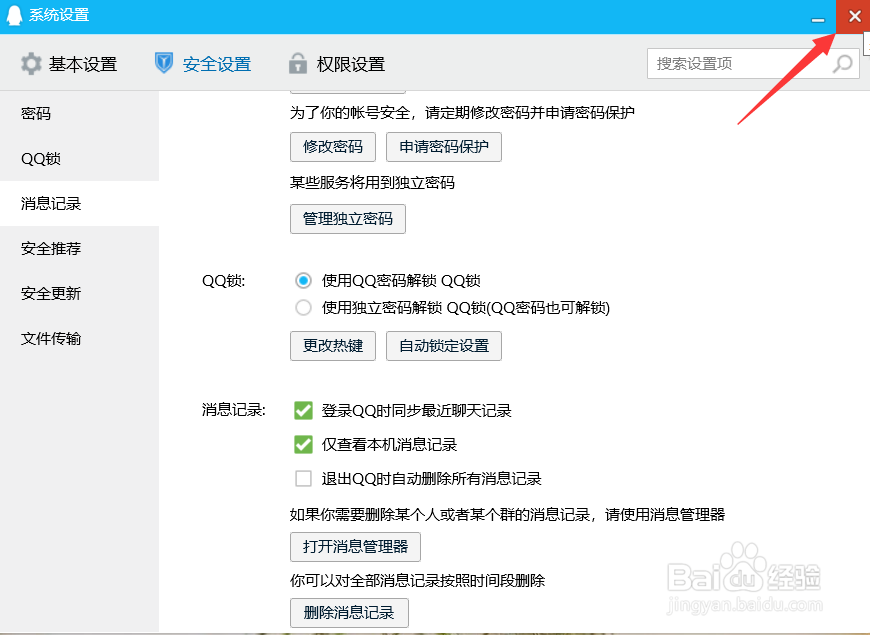Click the 申请密码保护 button
Image resolution: width=870 pixels, height=635 pixels.
444,147
